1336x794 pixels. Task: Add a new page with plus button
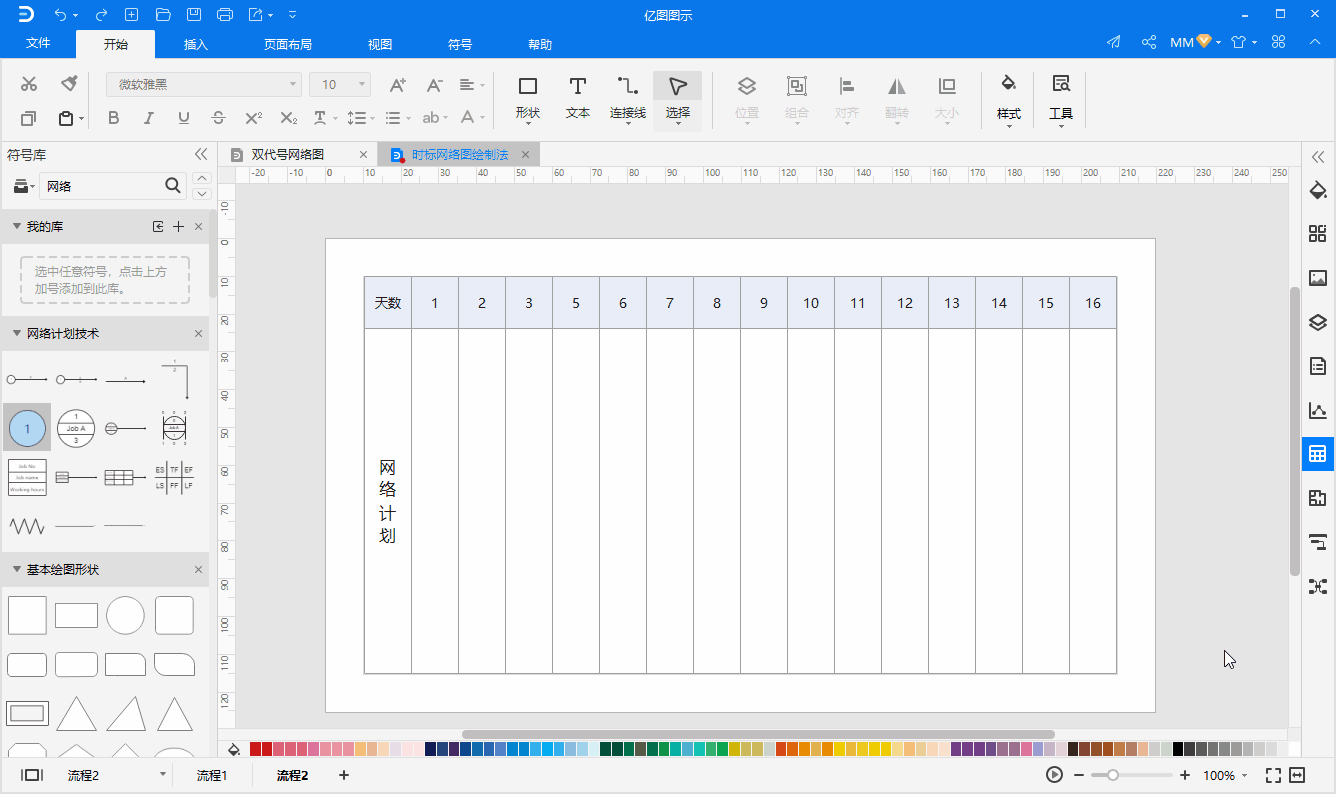click(x=343, y=775)
